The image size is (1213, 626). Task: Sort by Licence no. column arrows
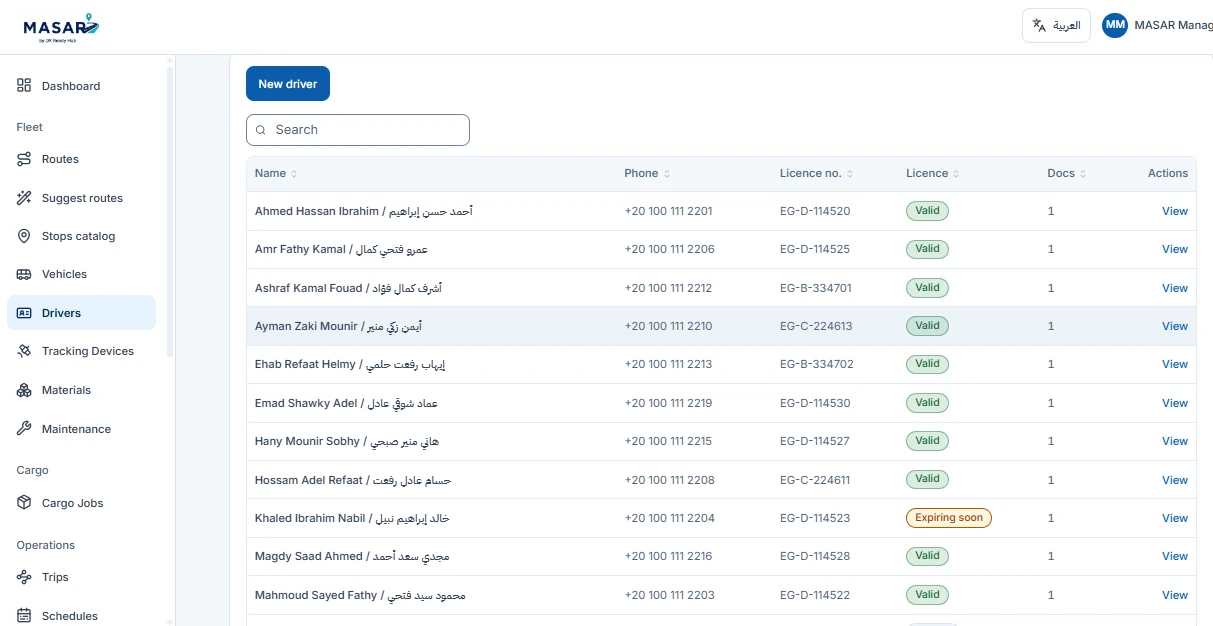pos(850,174)
